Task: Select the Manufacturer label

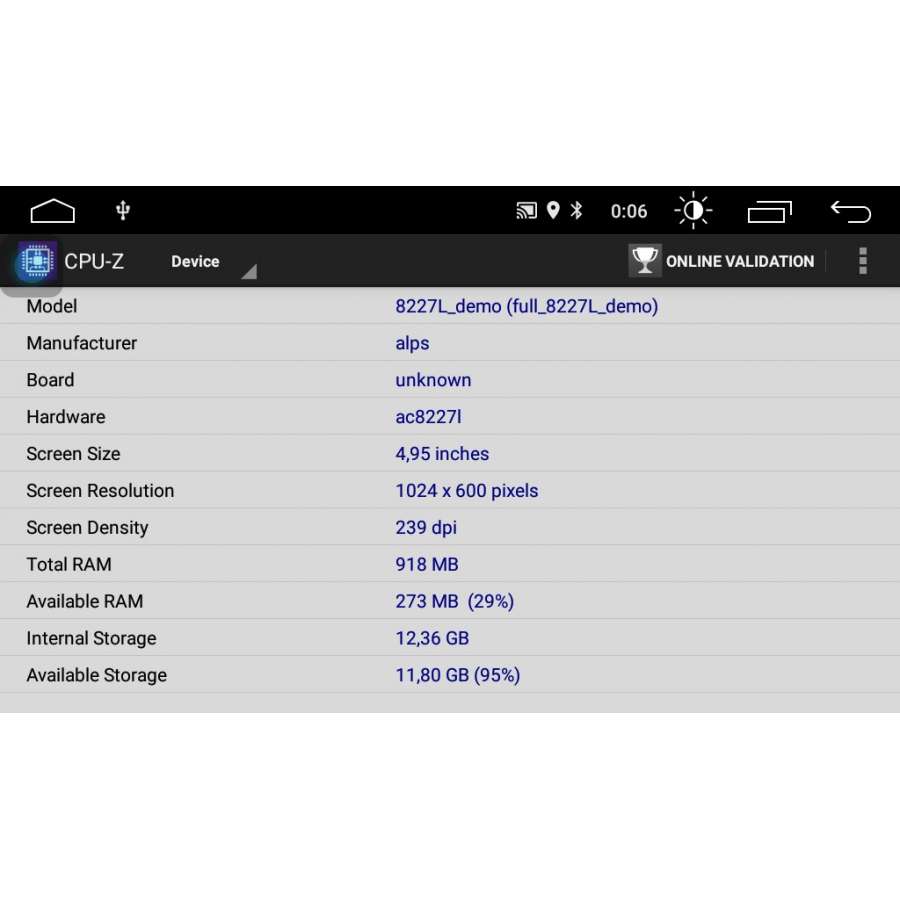Action: click(x=82, y=343)
